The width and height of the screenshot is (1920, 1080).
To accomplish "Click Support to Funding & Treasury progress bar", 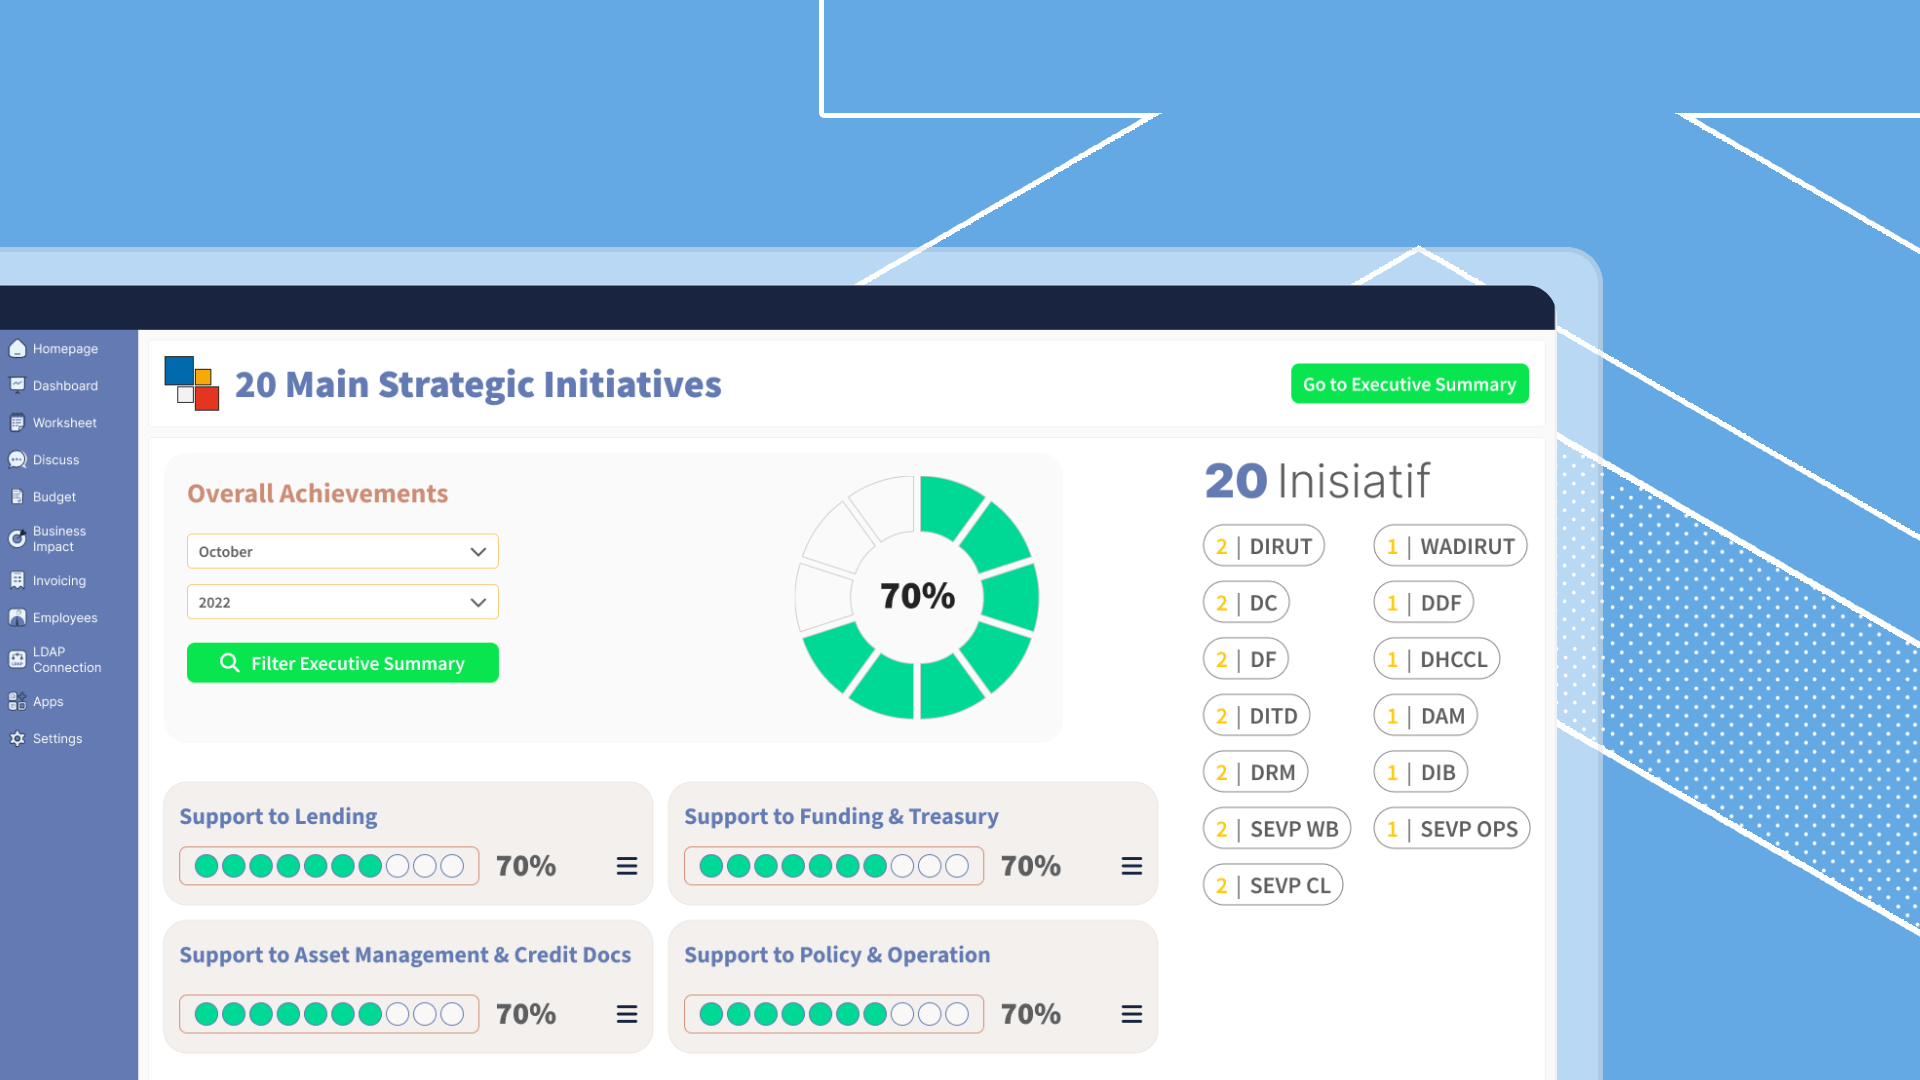I will [x=833, y=866].
